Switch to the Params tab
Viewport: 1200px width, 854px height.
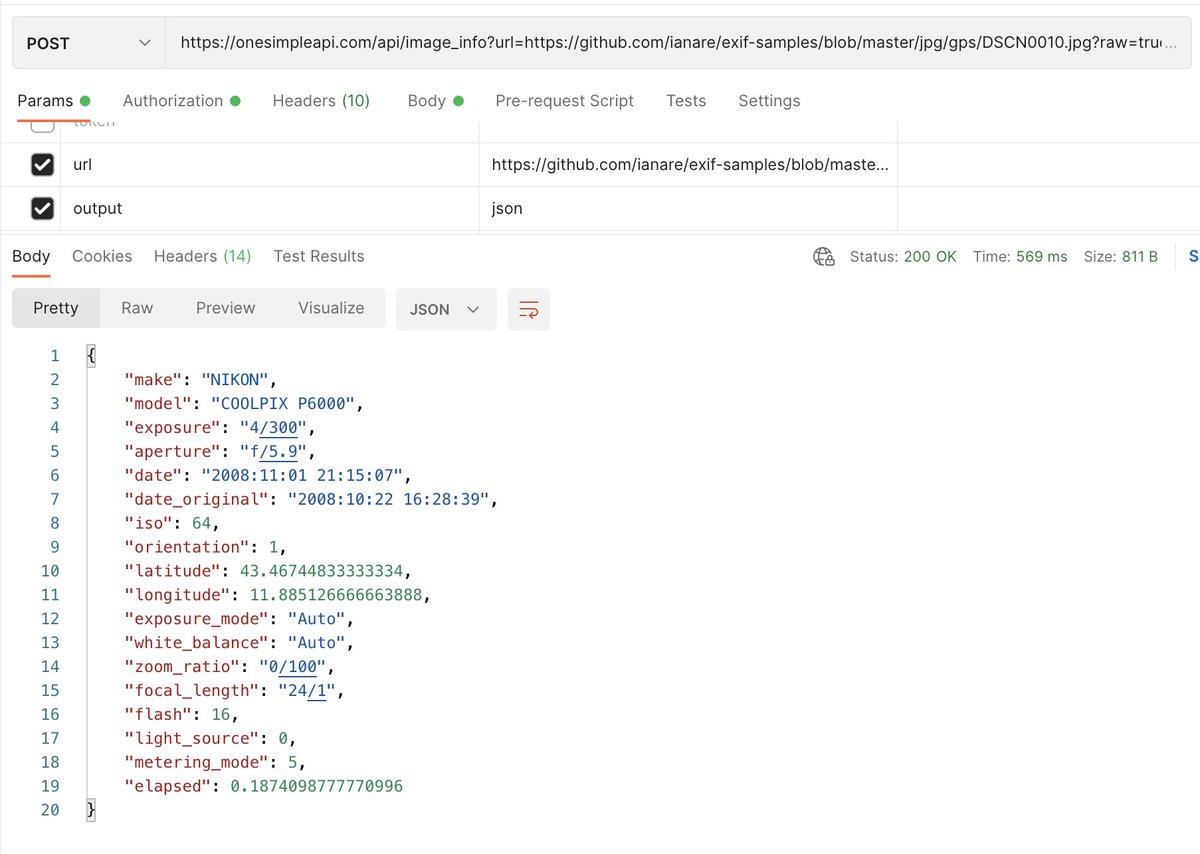pos(54,101)
